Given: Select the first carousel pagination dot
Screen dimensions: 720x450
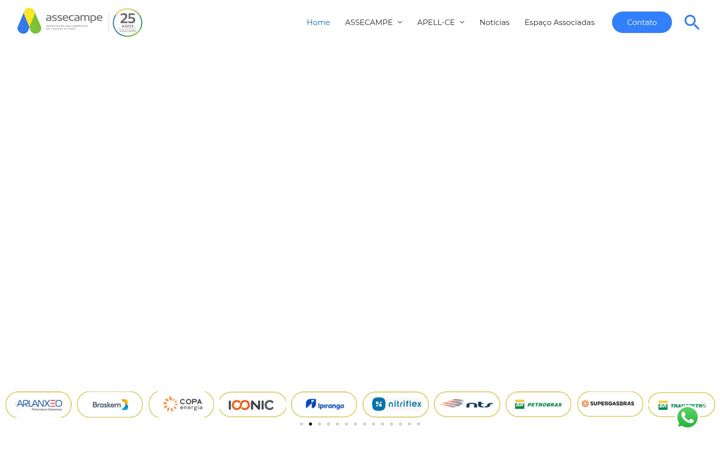Looking at the screenshot, I should coord(301,424).
